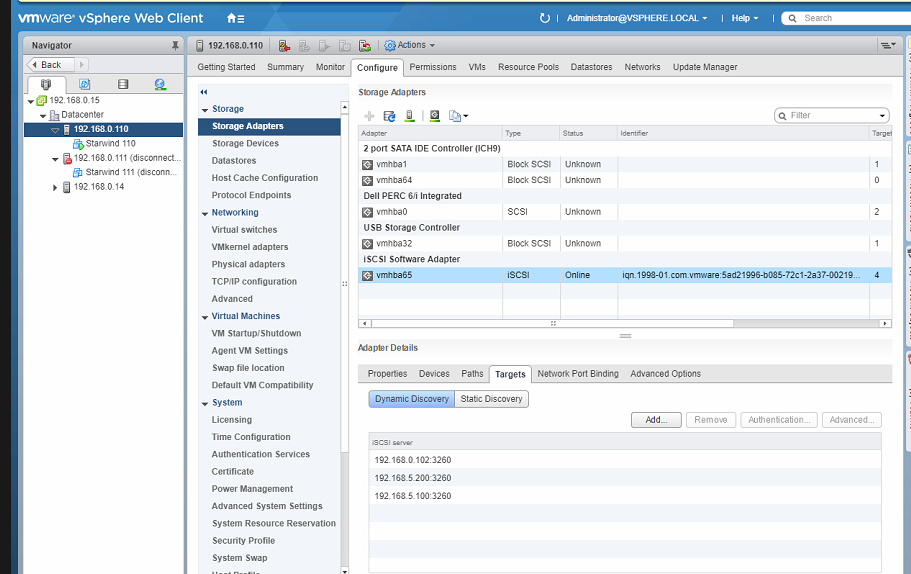
Task: Select iSCSI server 192.168.5.100:3260
Action: pyautogui.click(x=625, y=496)
